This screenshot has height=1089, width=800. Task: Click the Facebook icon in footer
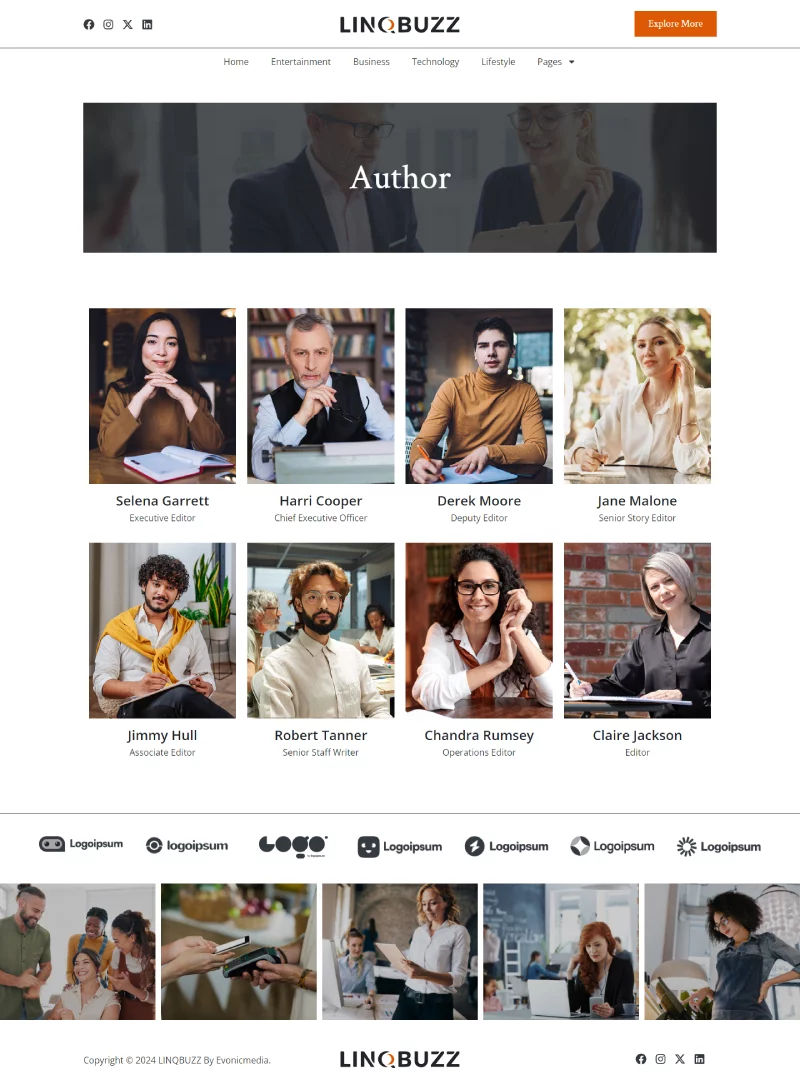tap(641, 1058)
